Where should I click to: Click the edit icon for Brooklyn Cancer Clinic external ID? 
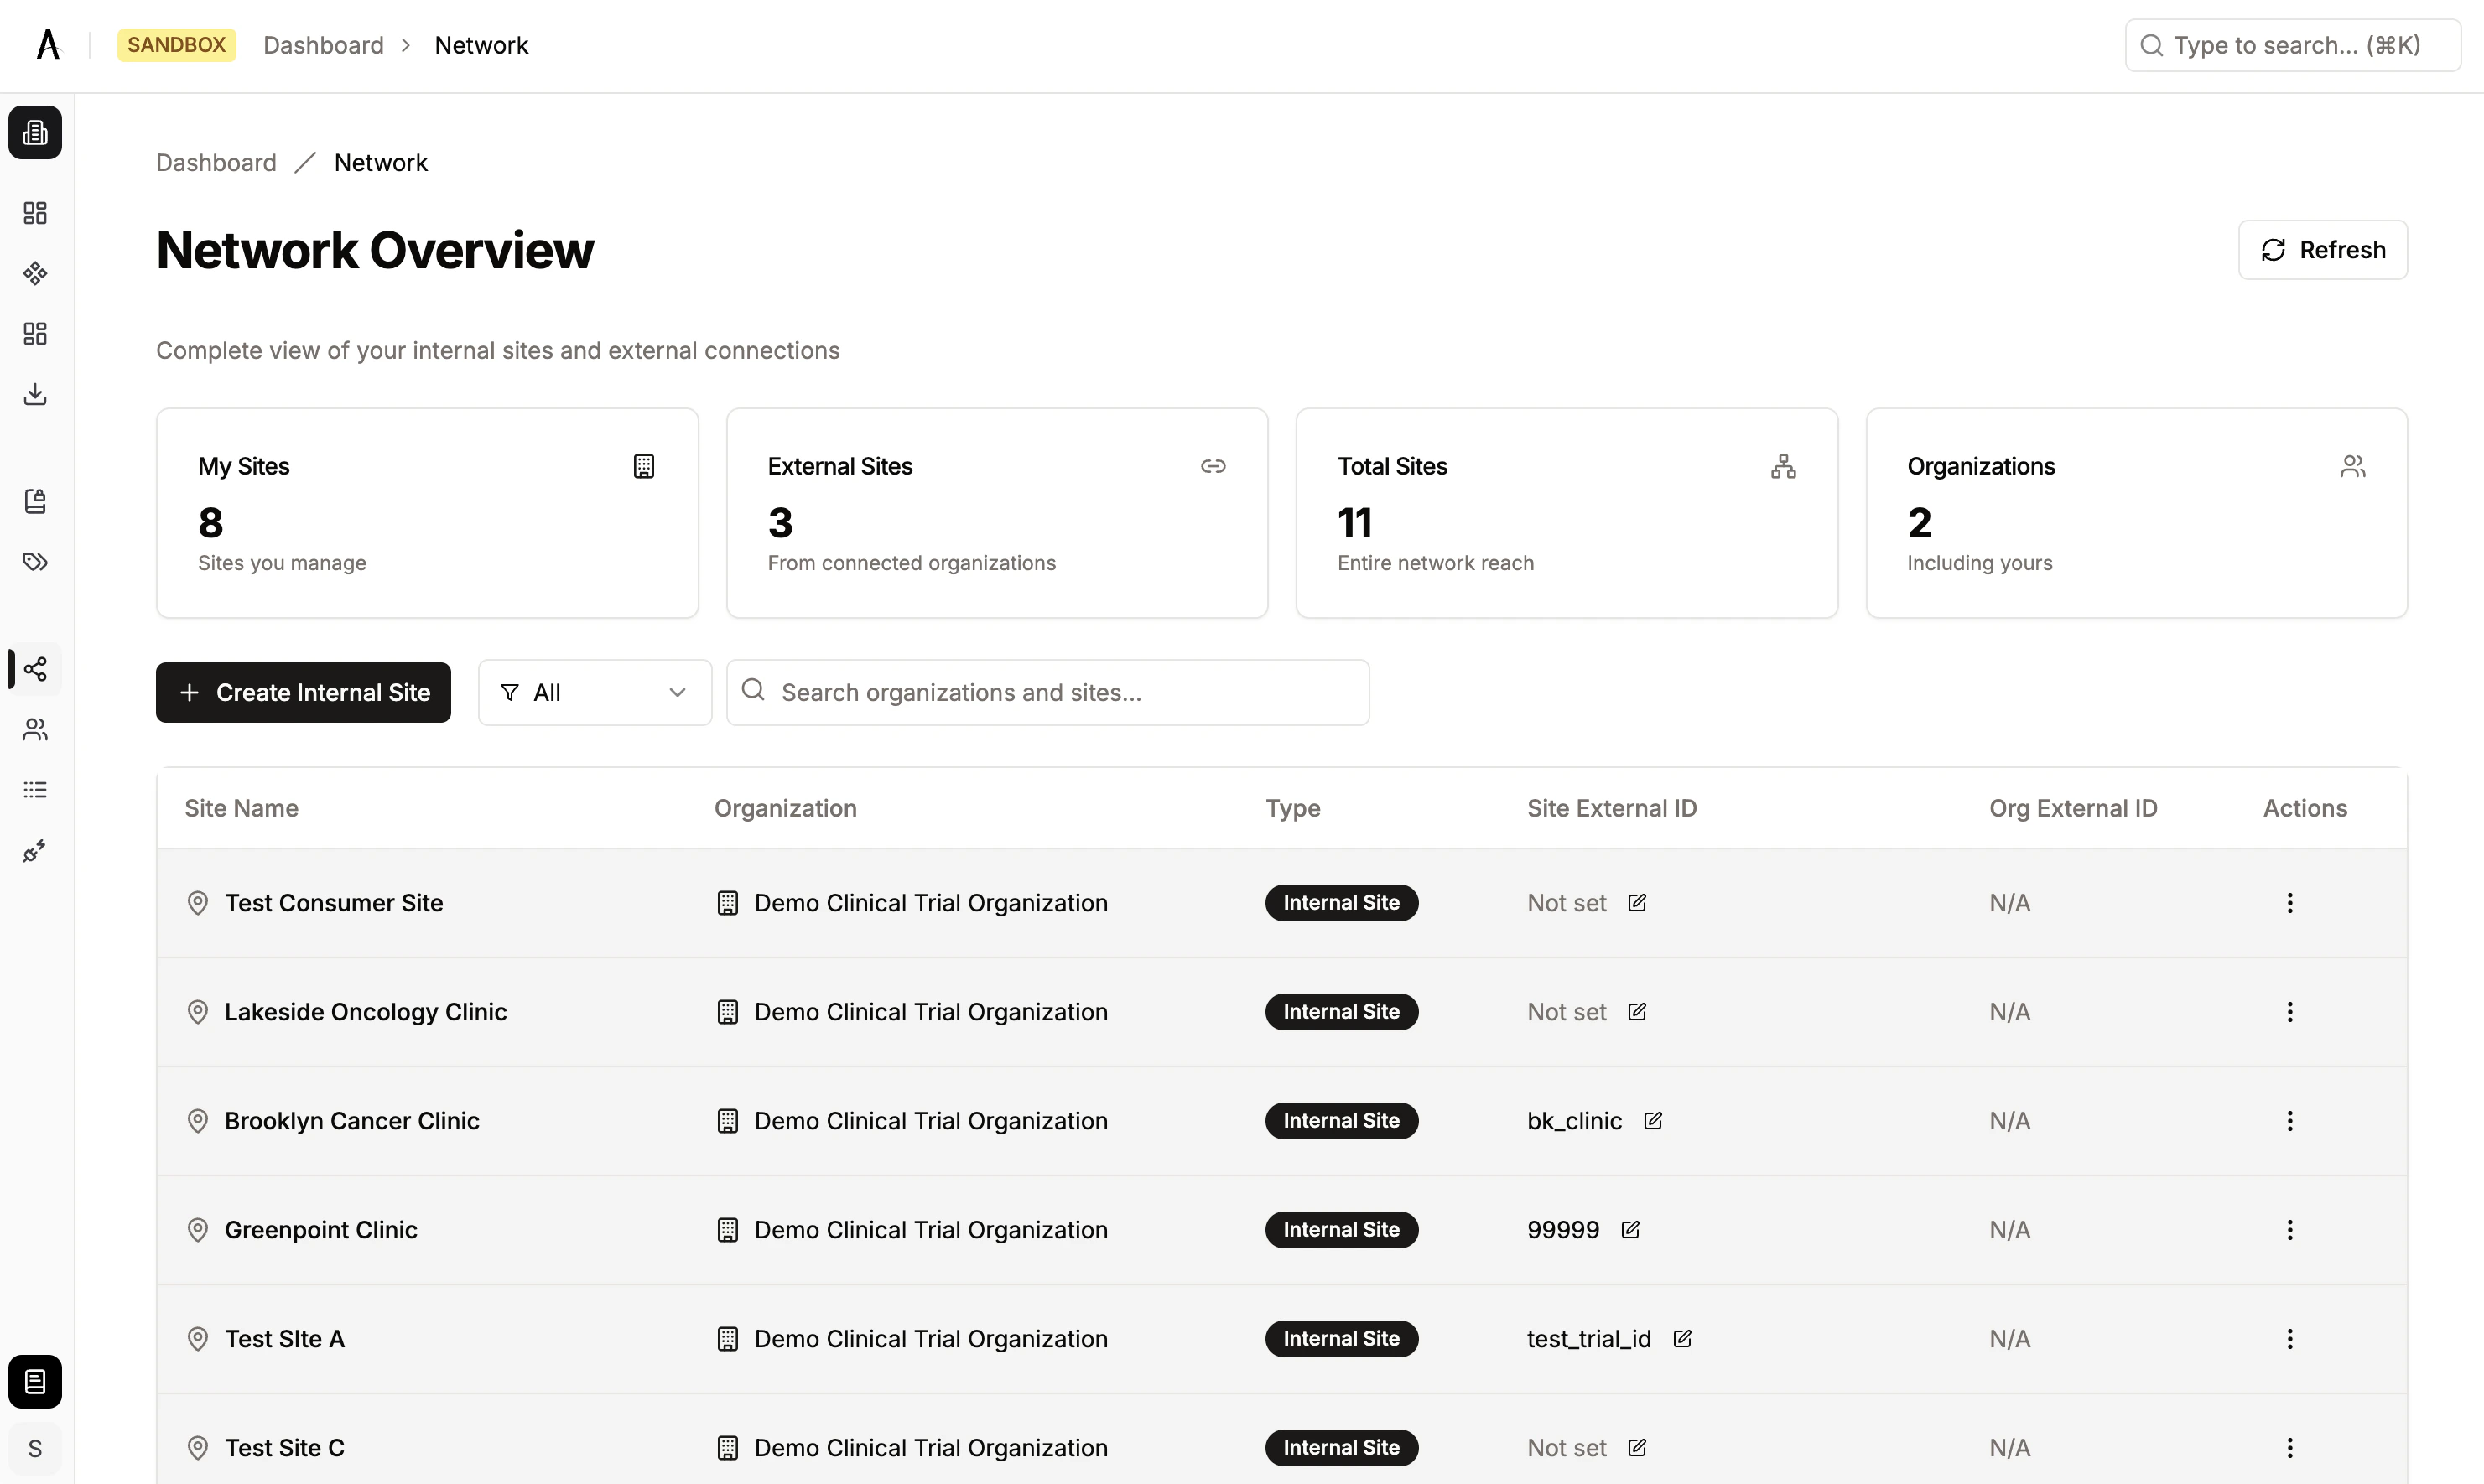coord(1653,1120)
